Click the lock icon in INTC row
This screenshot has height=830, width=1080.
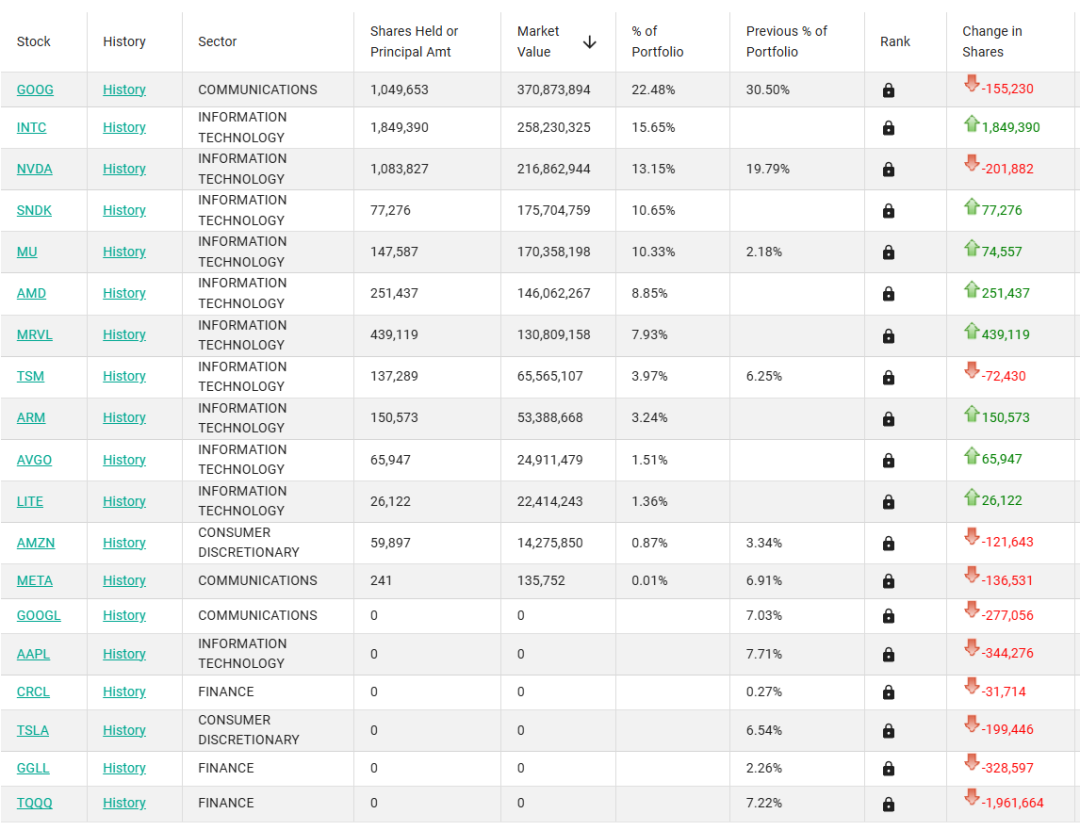click(889, 127)
